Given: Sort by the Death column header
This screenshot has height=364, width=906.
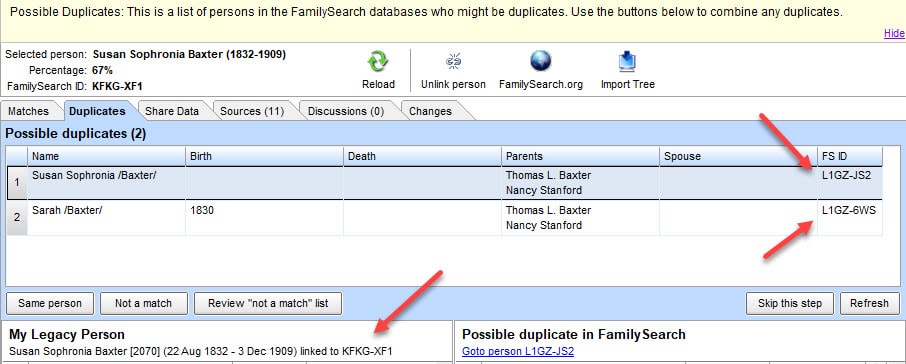Looking at the screenshot, I should click(422, 156).
